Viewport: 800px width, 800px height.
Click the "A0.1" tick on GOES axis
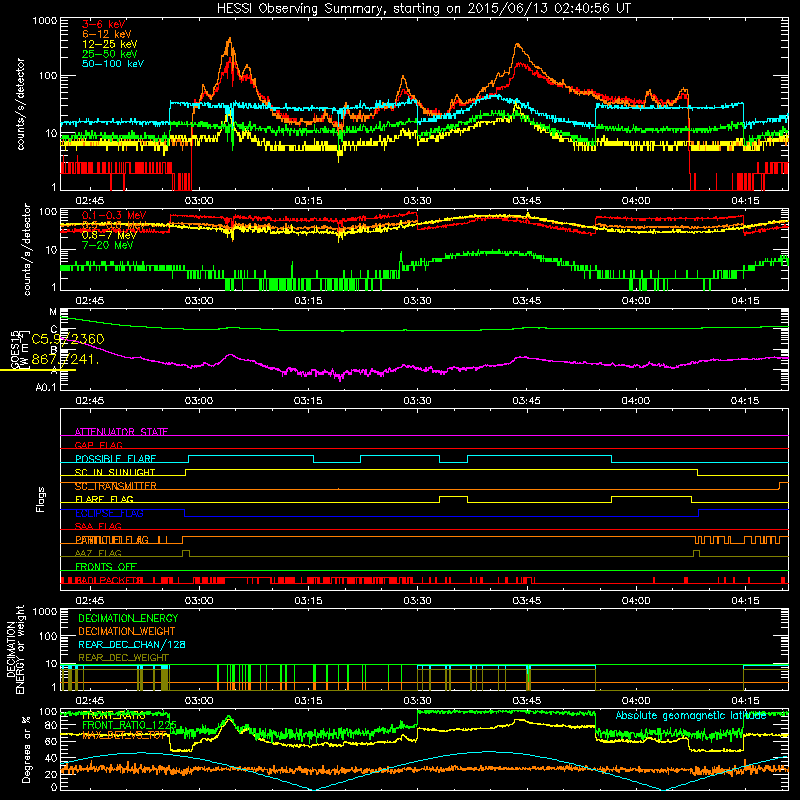[x=45, y=387]
